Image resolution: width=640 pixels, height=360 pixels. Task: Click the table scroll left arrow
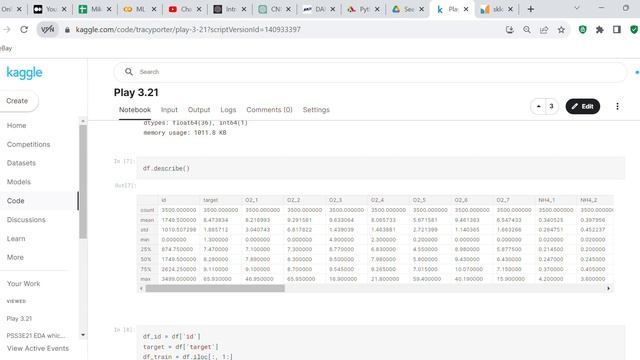(141, 289)
